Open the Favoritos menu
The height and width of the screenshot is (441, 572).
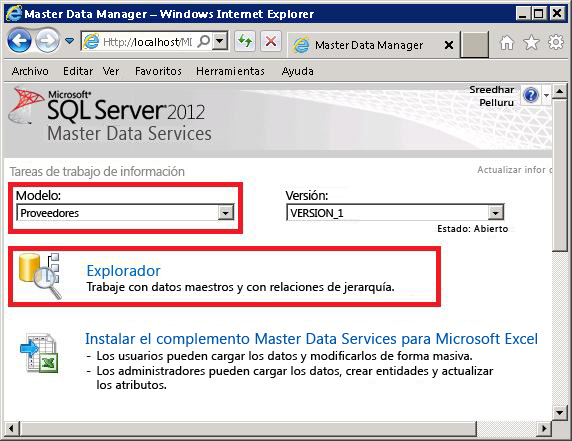(158, 71)
